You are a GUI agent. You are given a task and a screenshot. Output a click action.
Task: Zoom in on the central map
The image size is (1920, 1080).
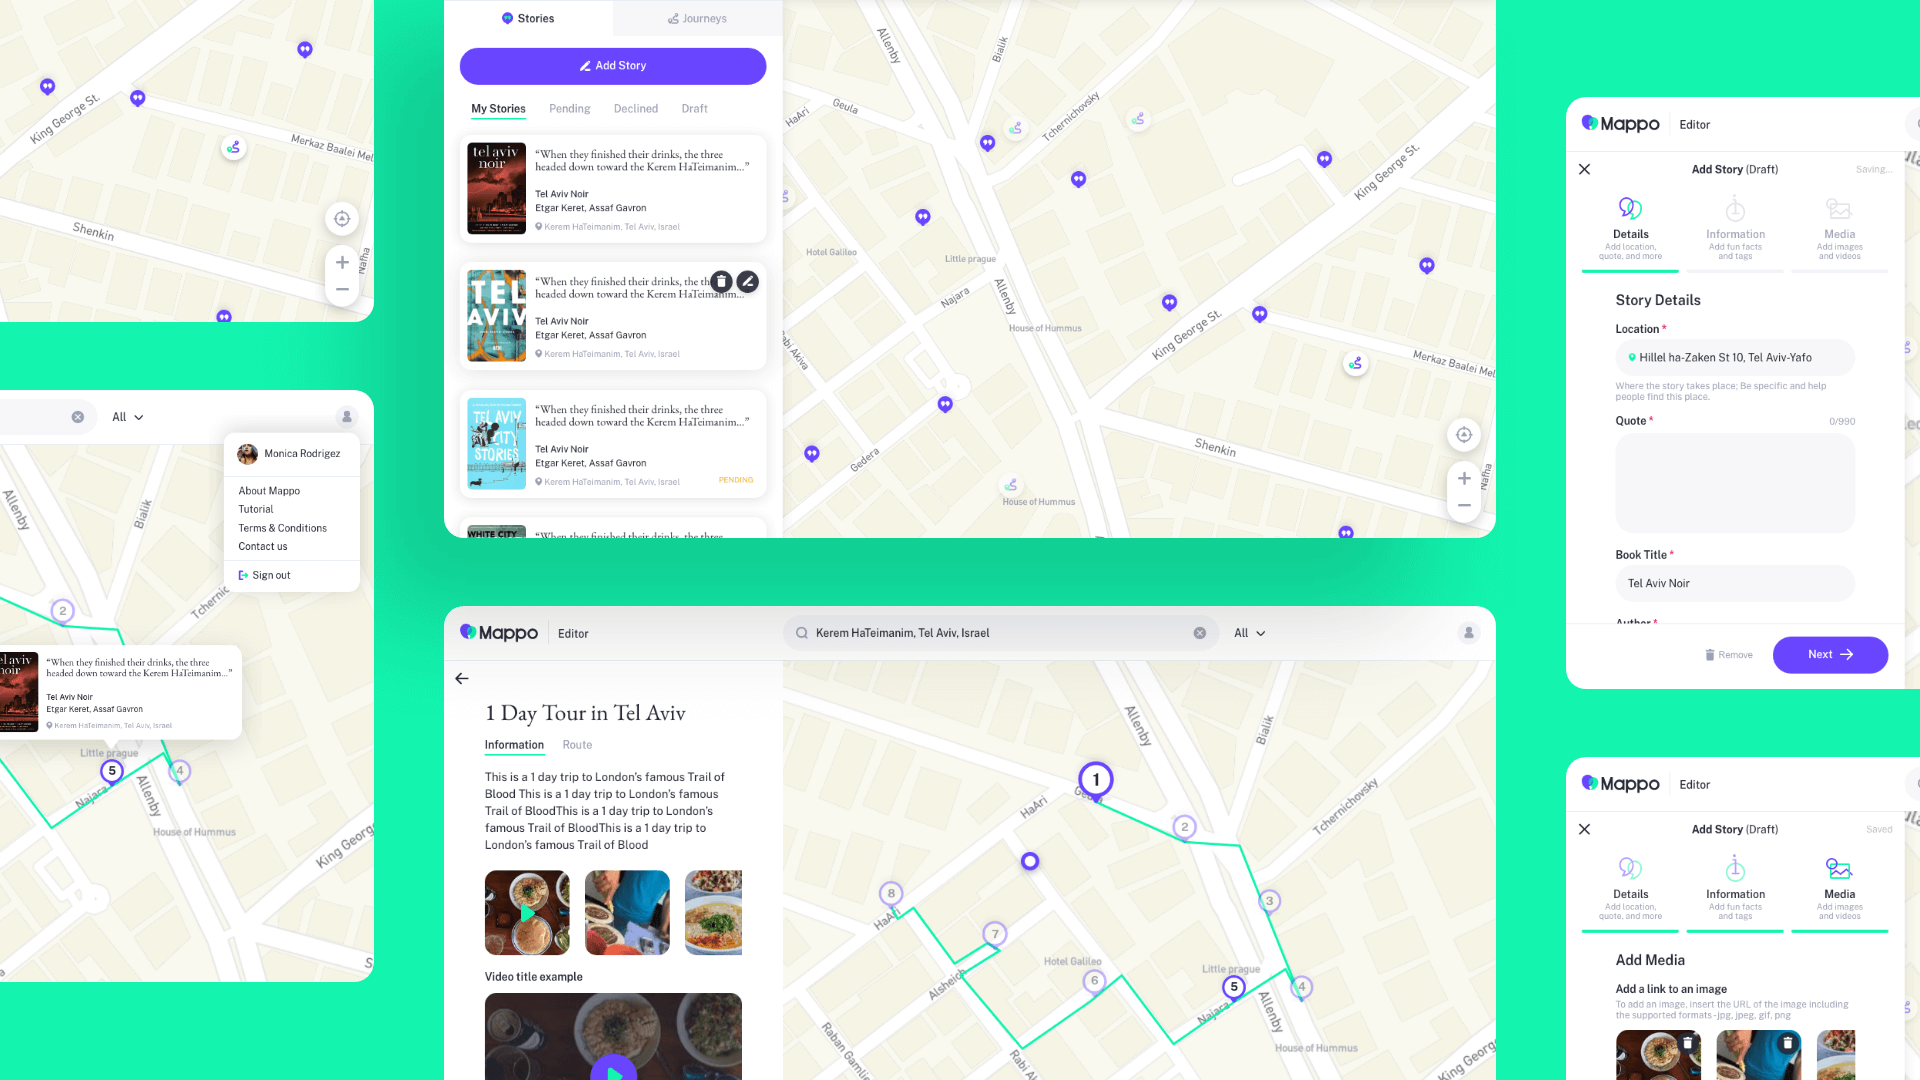point(1464,478)
